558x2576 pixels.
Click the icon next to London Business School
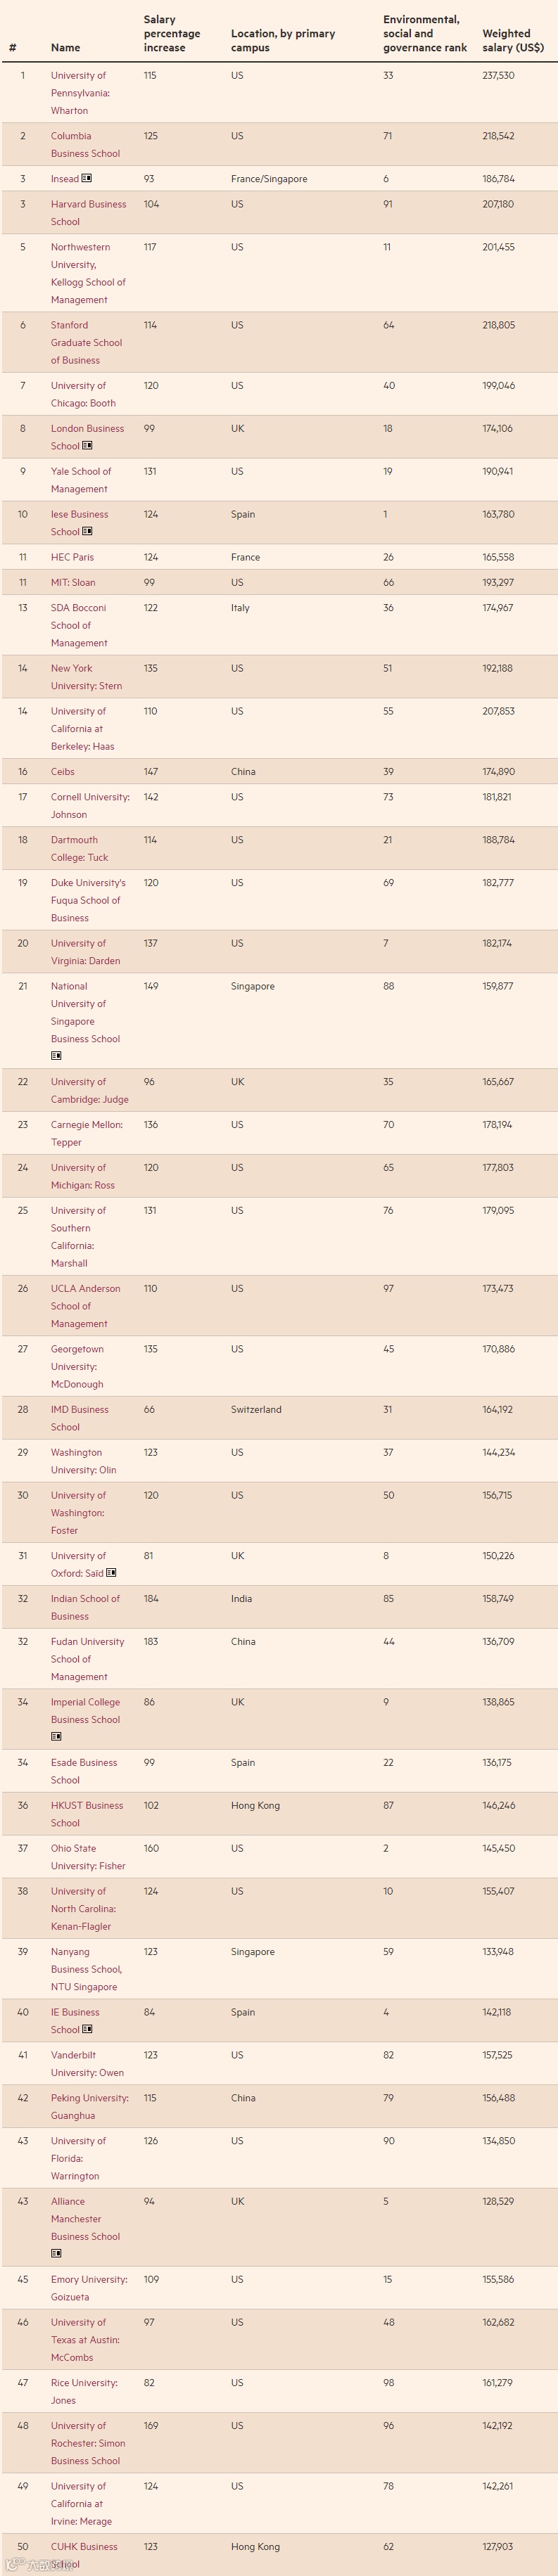tap(87, 446)
